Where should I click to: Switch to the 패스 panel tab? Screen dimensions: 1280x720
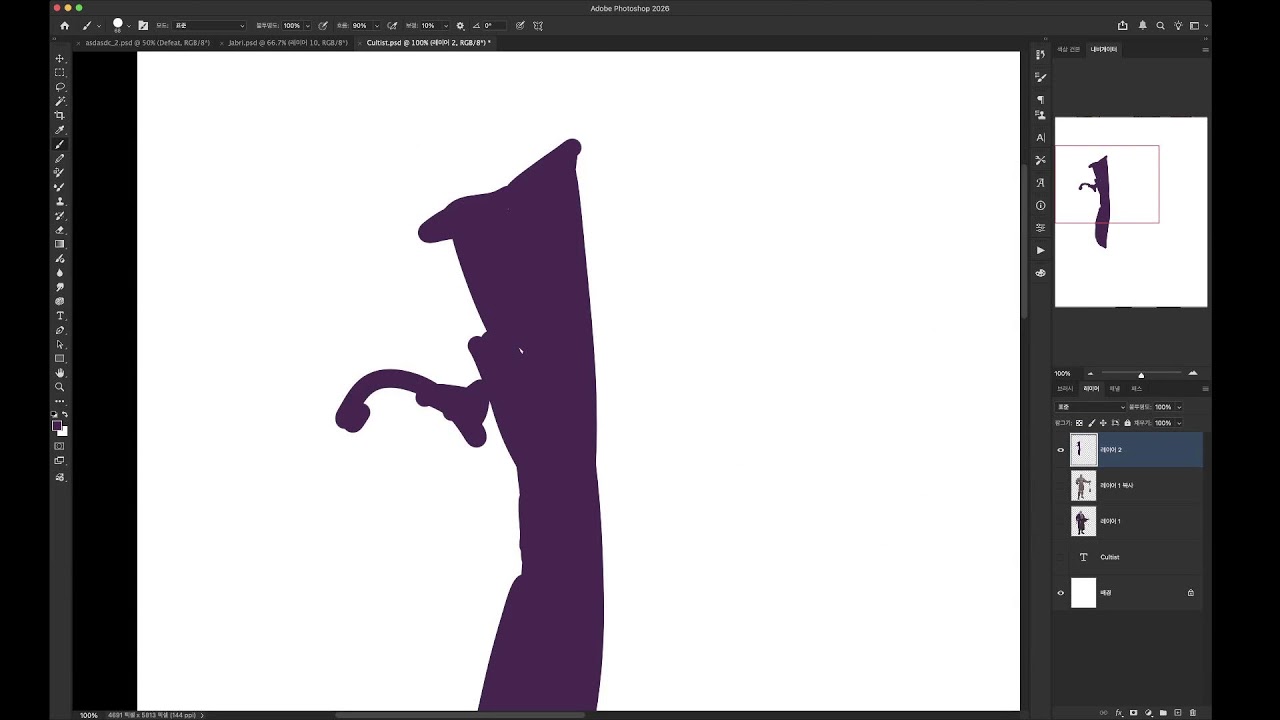pyautogui.click(x=1137, y=388)
